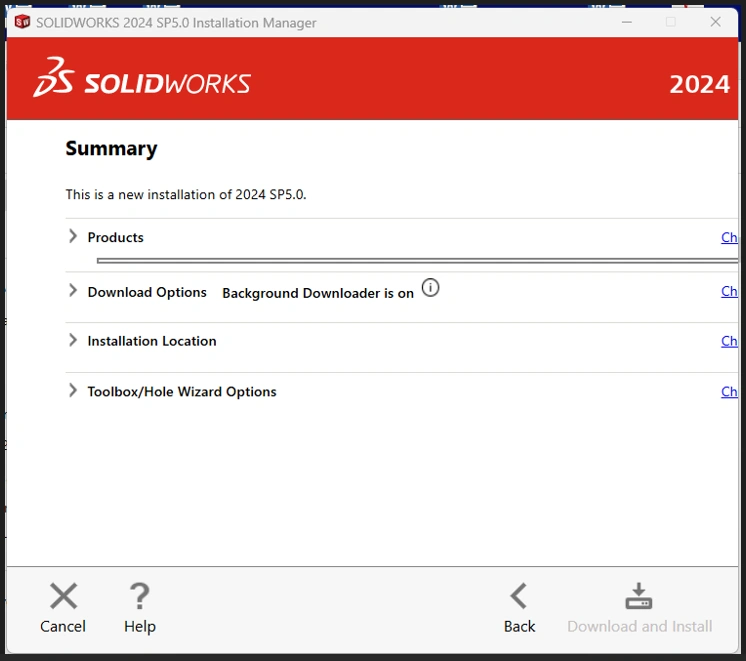Image resolution: width=746 pixels, height=661 pixels.
Task: Minimize the Installation Manager window
Action: (627, 22)
